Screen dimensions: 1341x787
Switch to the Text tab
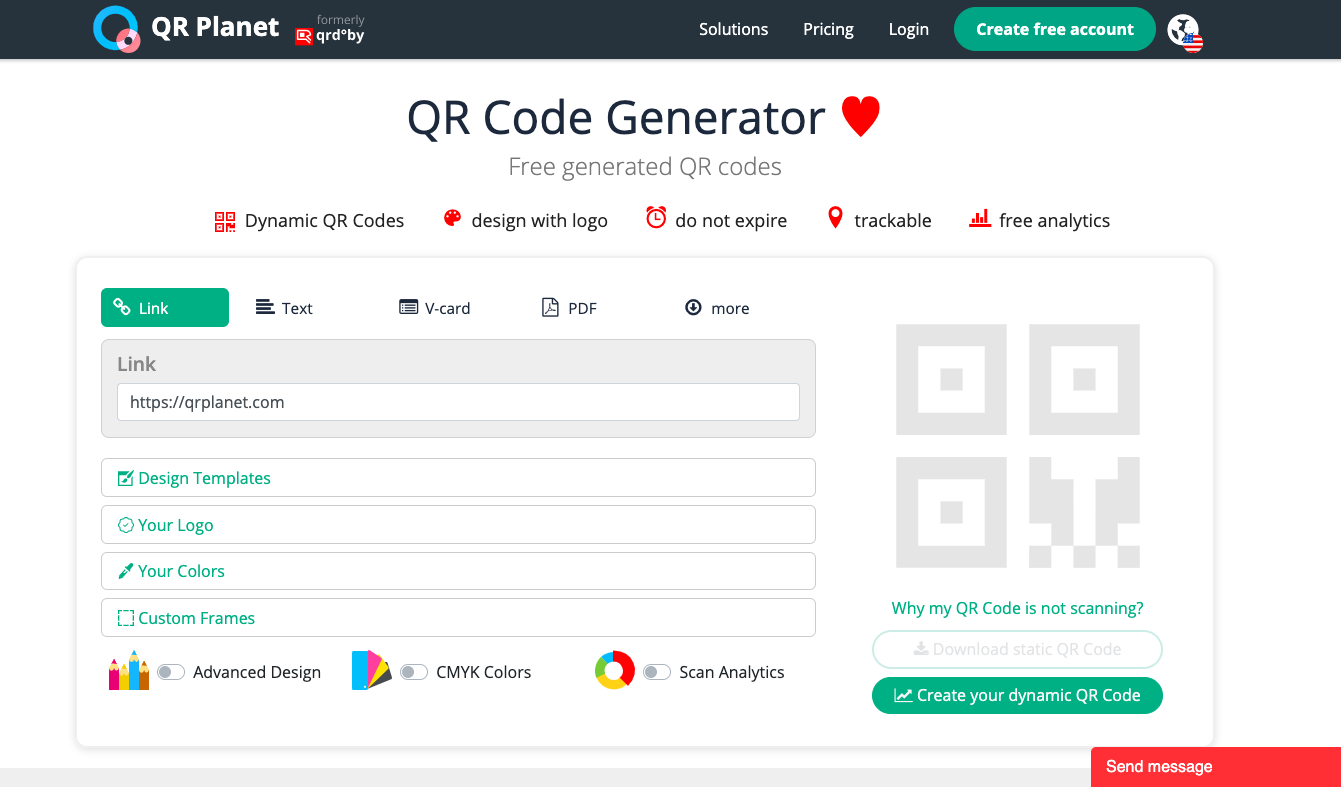click(284, 308)
